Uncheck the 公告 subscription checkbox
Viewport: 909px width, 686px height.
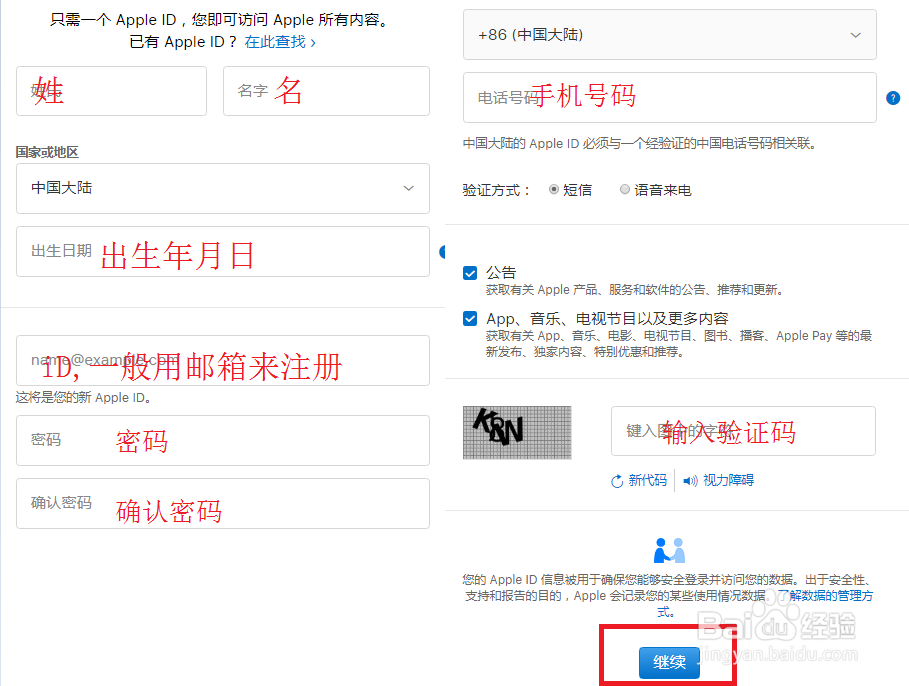point(470,272)
